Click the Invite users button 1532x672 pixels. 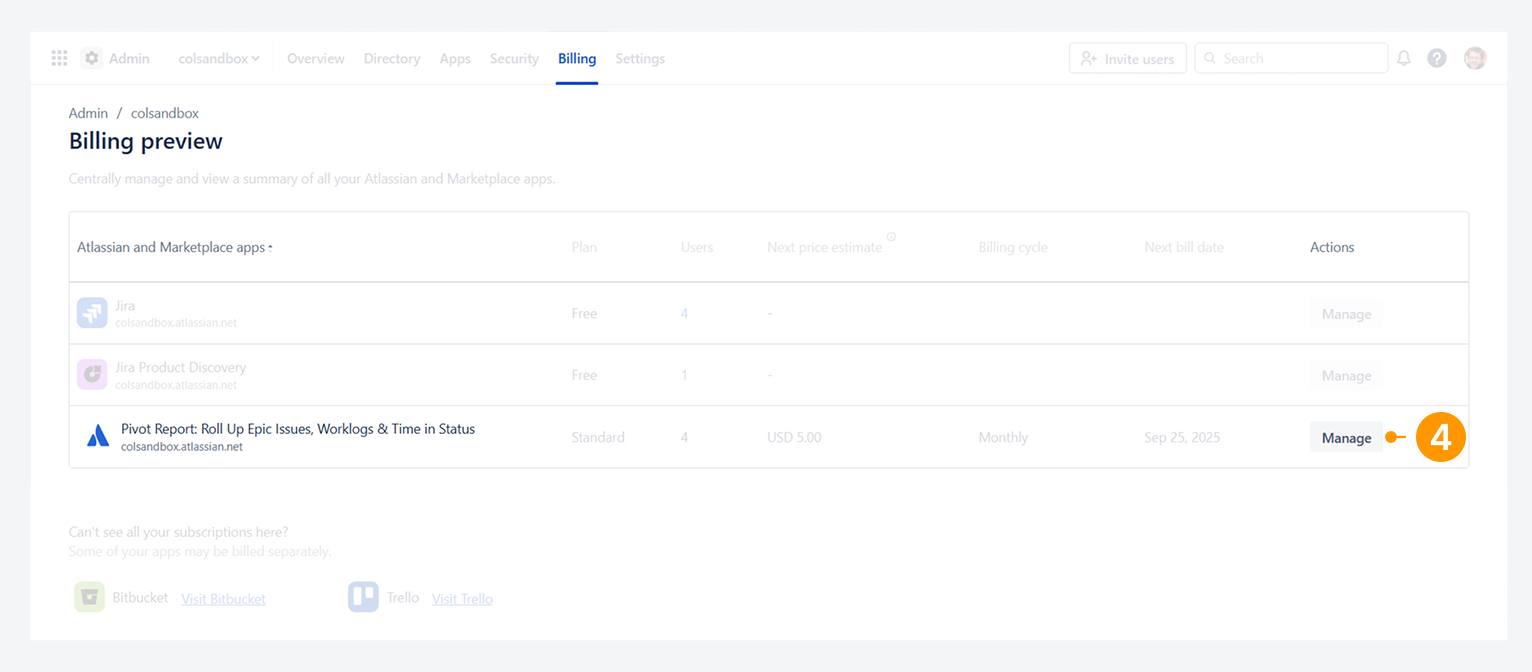coord(1128,58)
